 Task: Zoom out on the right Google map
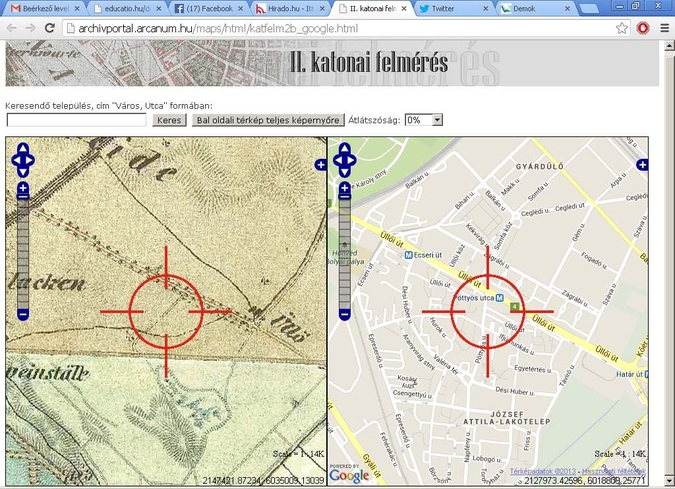[x=344, y=315]
